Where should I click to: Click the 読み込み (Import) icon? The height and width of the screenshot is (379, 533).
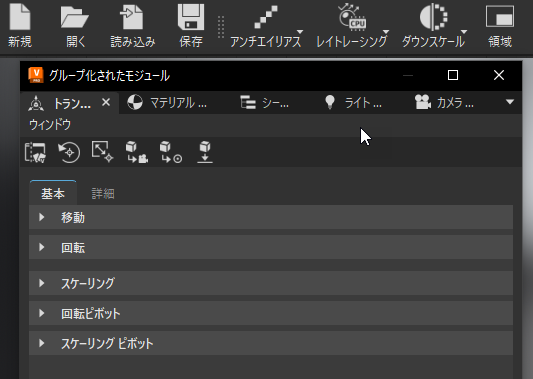[132, 18]
